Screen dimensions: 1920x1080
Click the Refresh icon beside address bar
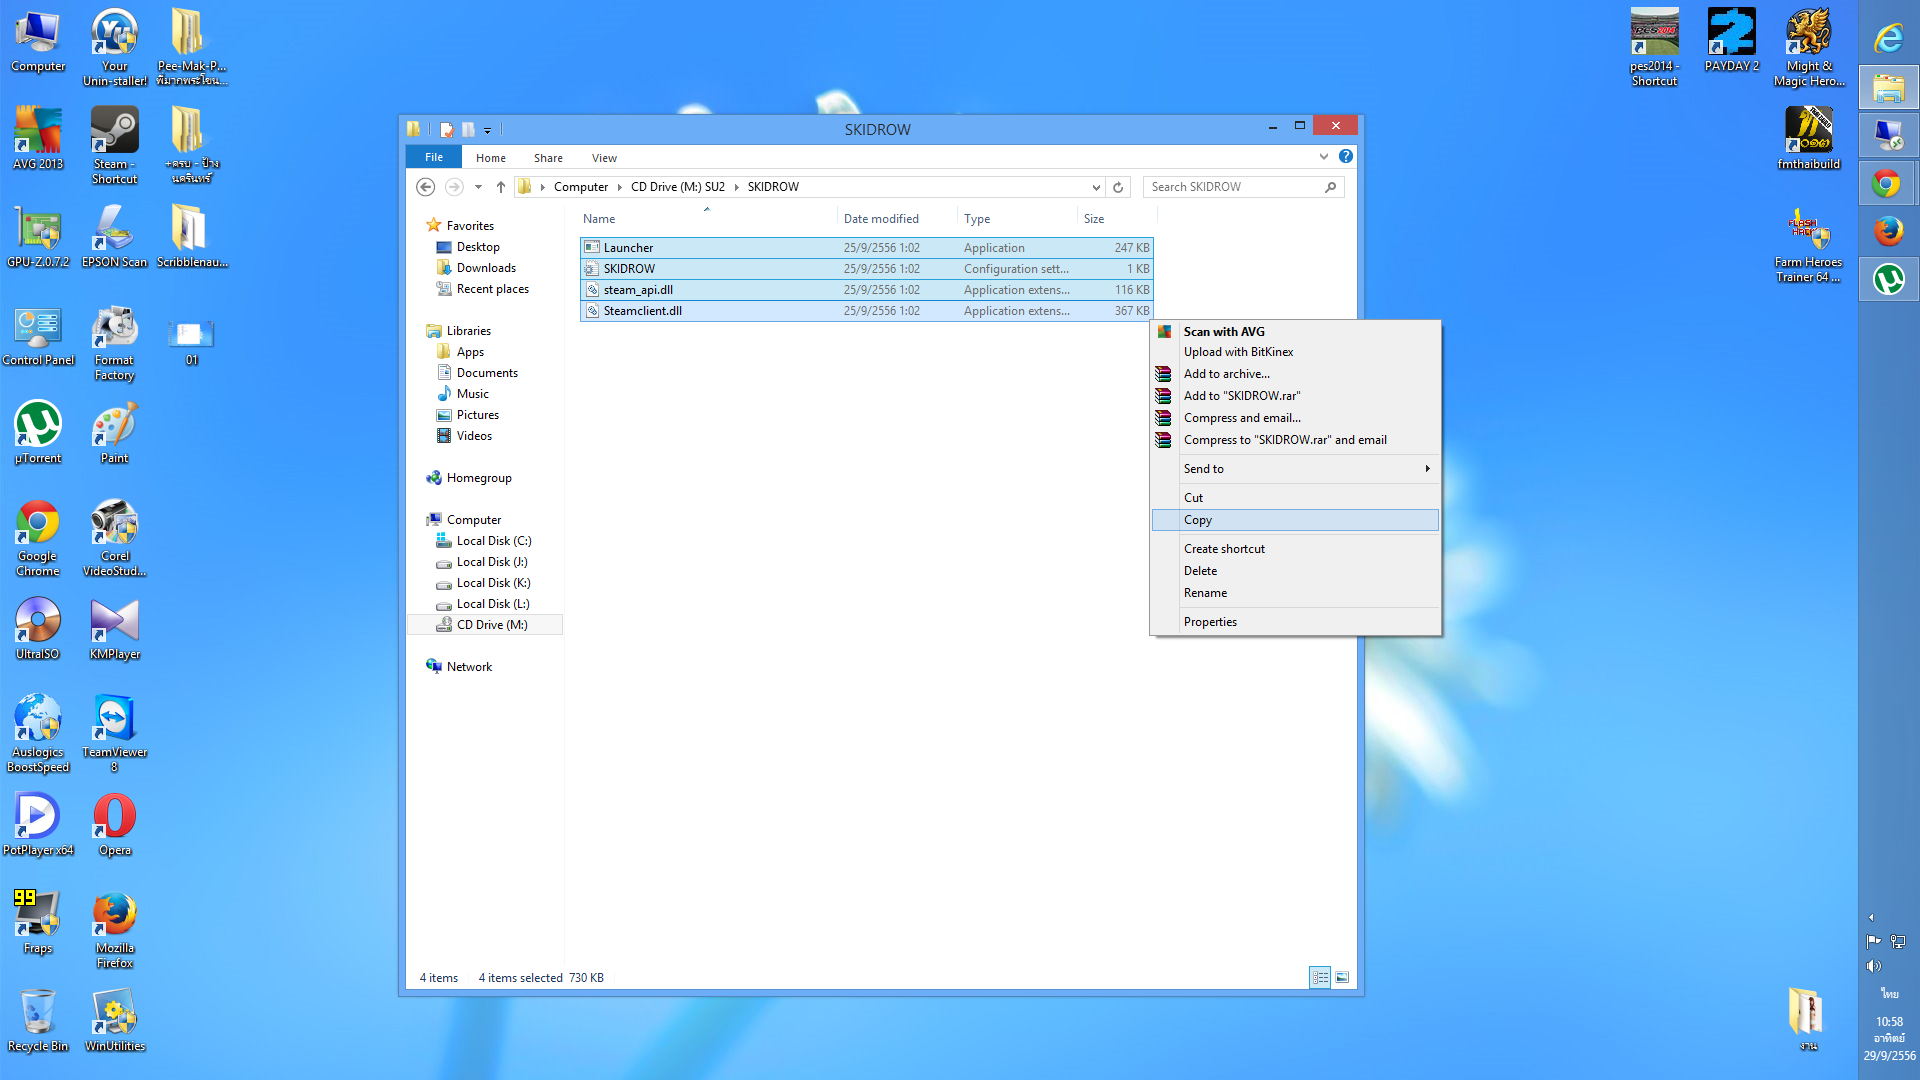(x=1118, y=187)
